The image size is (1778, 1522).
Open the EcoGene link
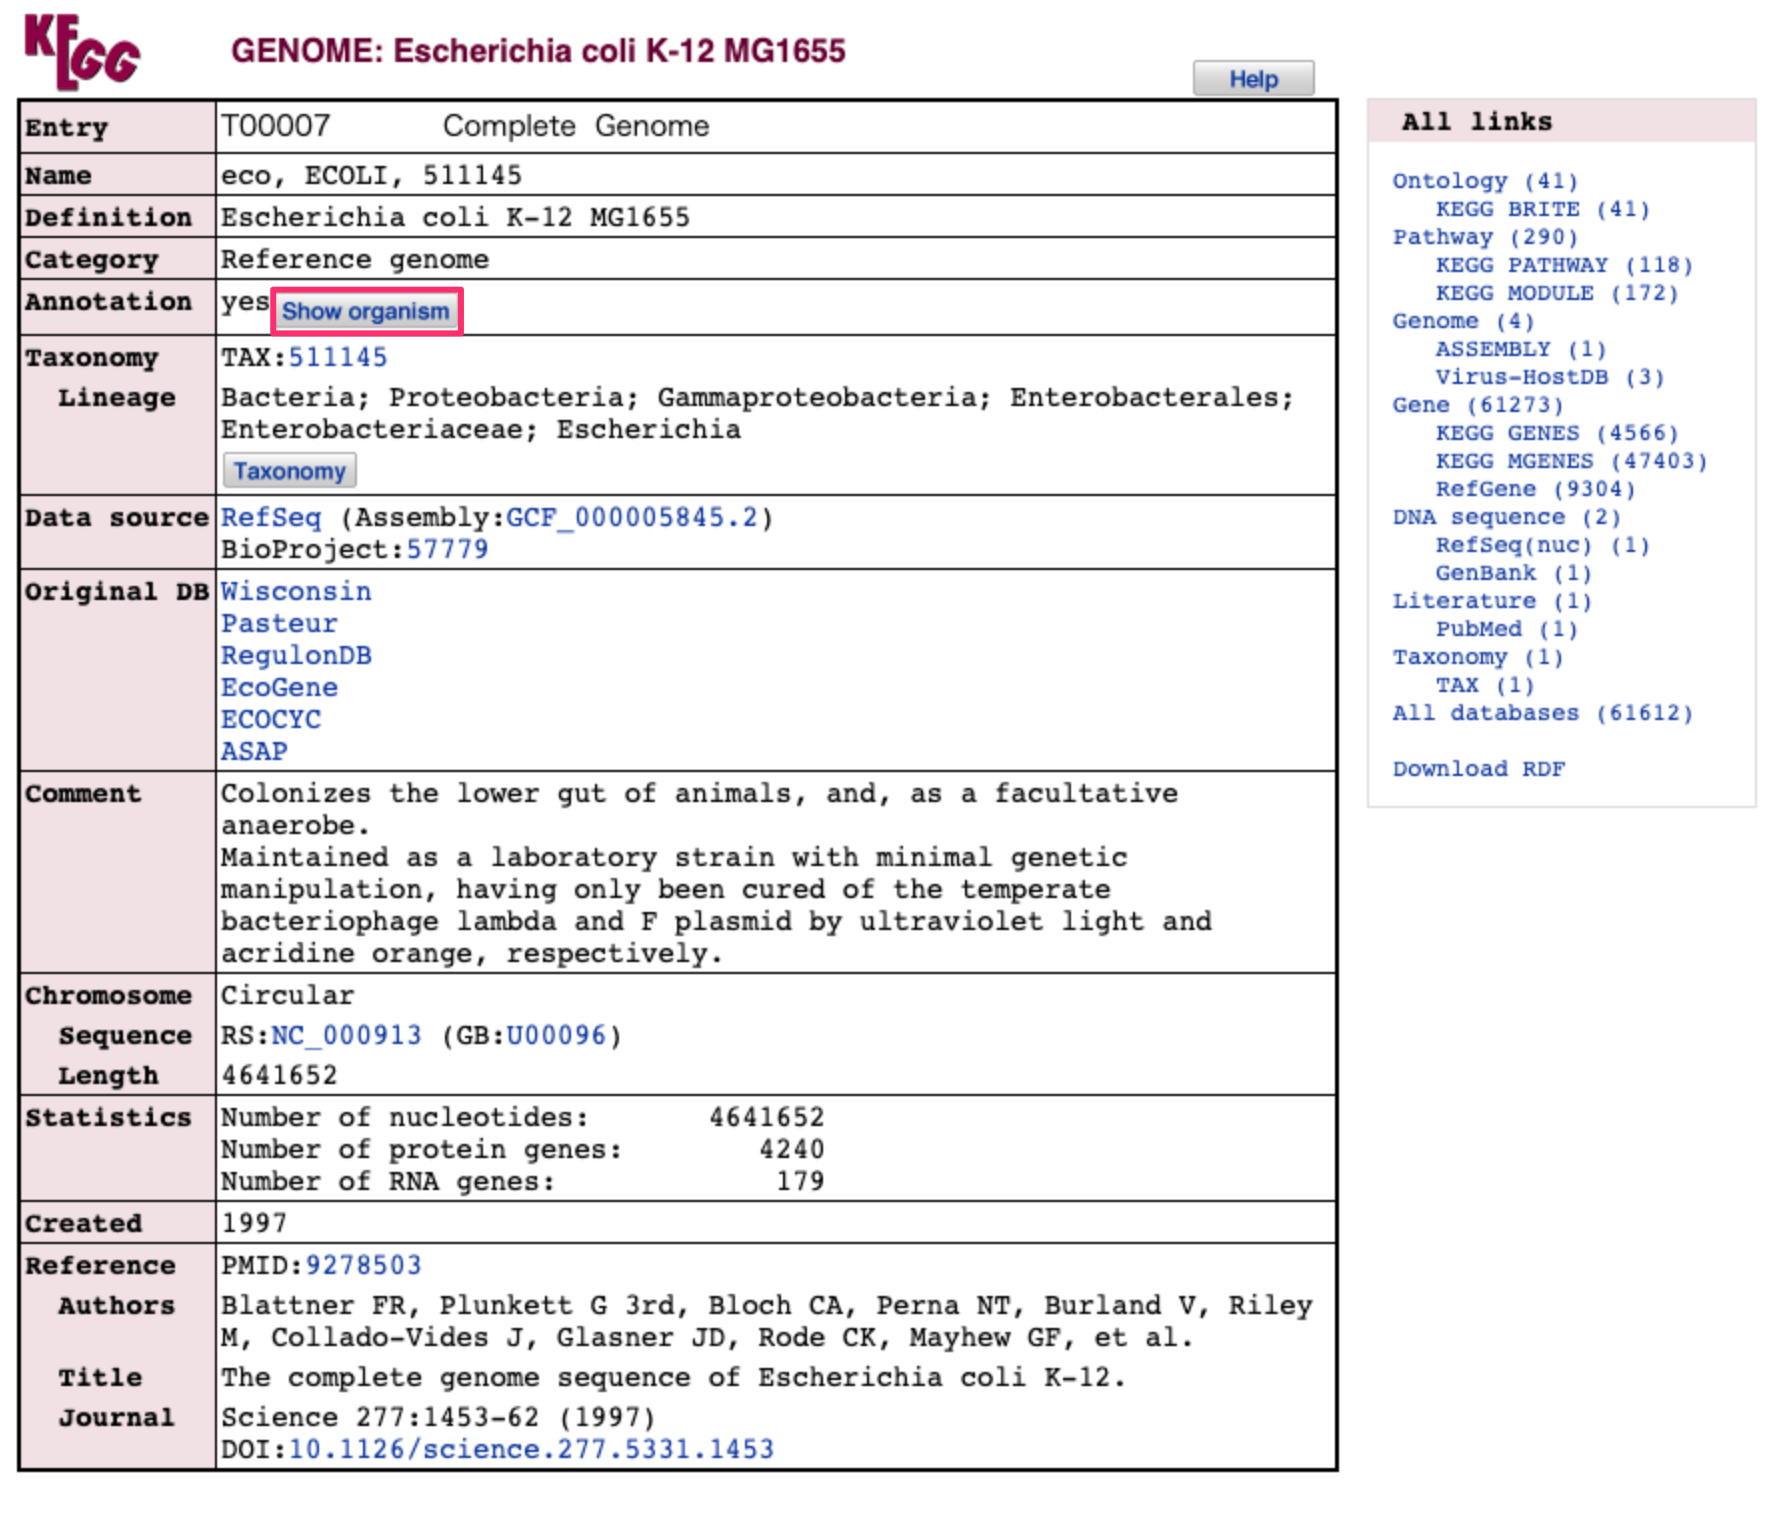pos(279,687)
